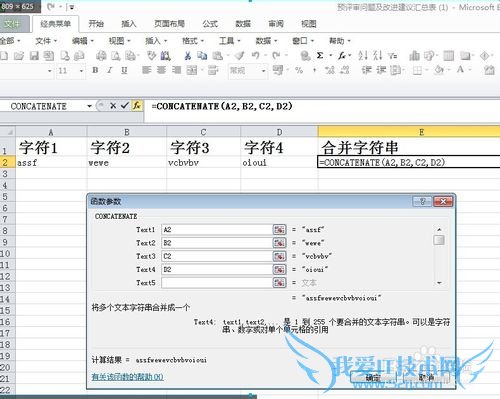Click the Sort Z to A icon
The height and width of the screenshot is (399, 500).
point(378,56)
